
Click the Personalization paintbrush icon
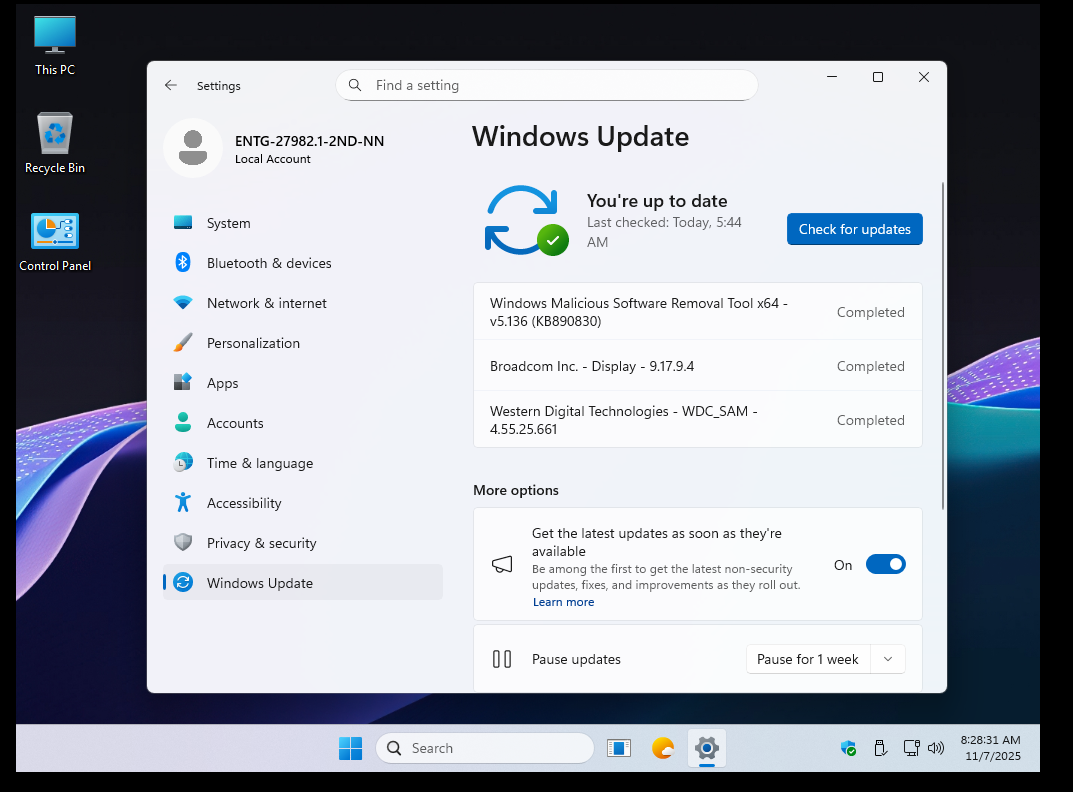tap(183, 342)
